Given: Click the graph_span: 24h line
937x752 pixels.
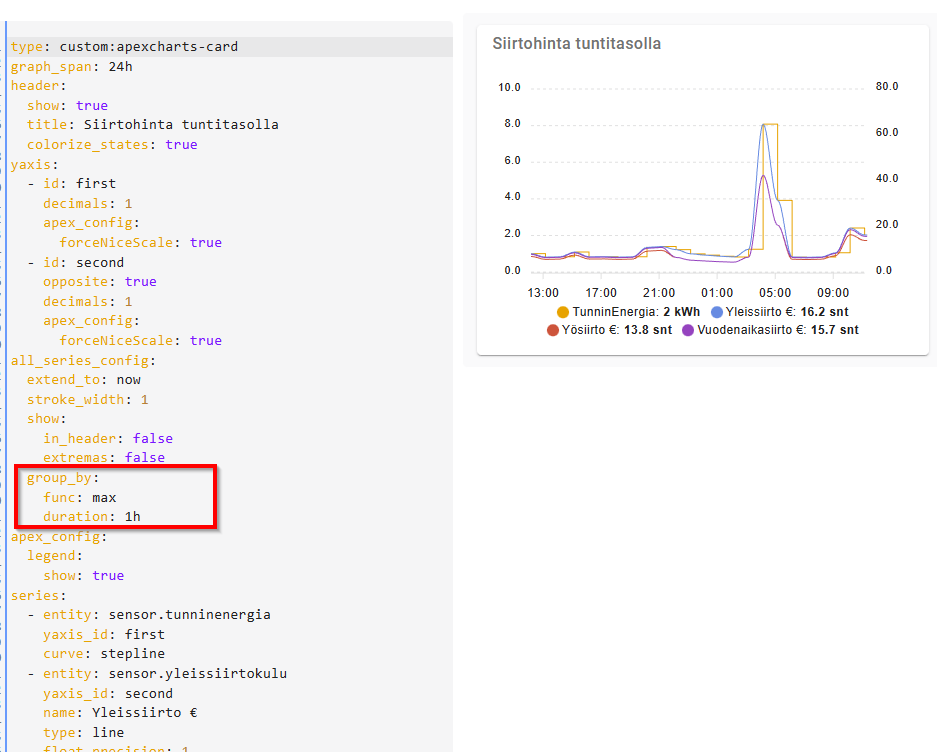Looking at the screenshot, I should [x=71, y=67].
